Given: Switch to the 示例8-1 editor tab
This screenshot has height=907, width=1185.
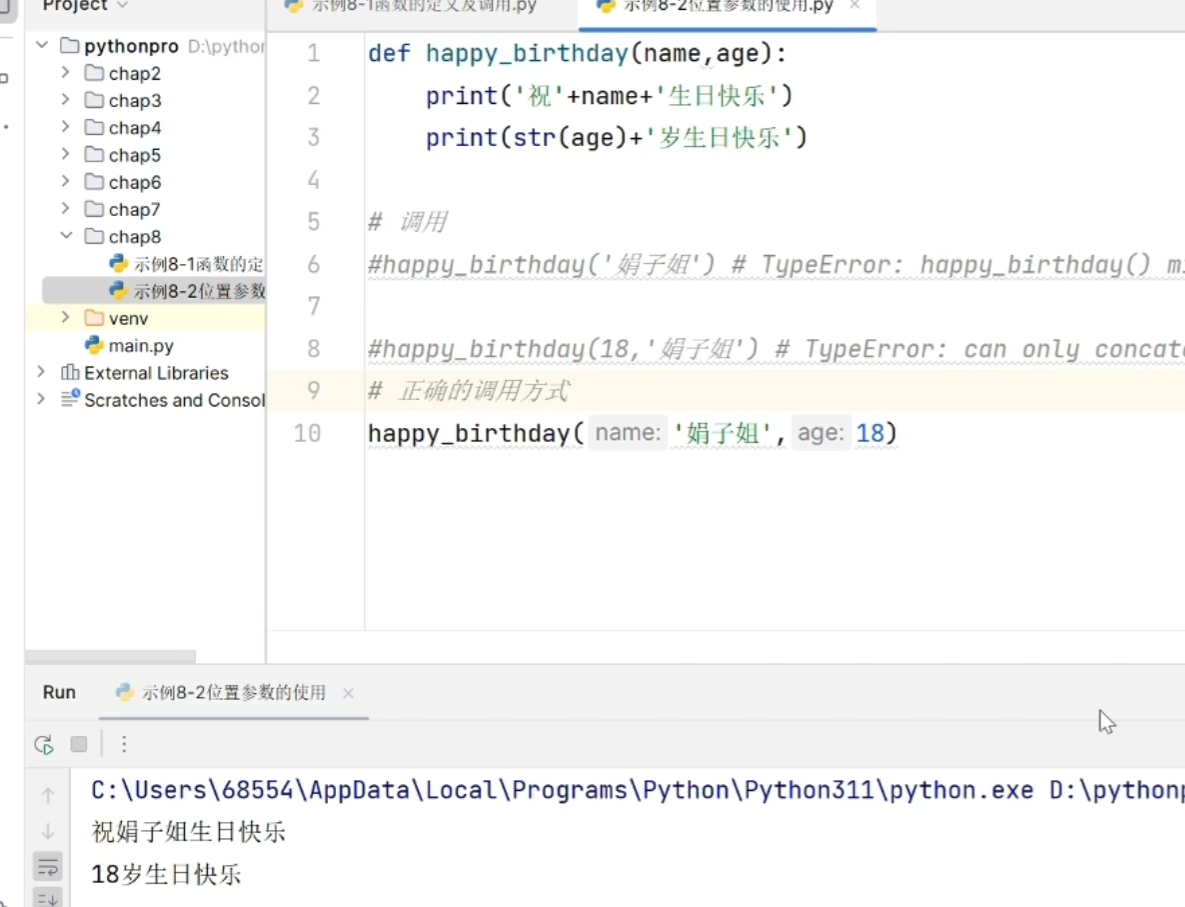Looking at the screenshot, I should tap(412, 7).
